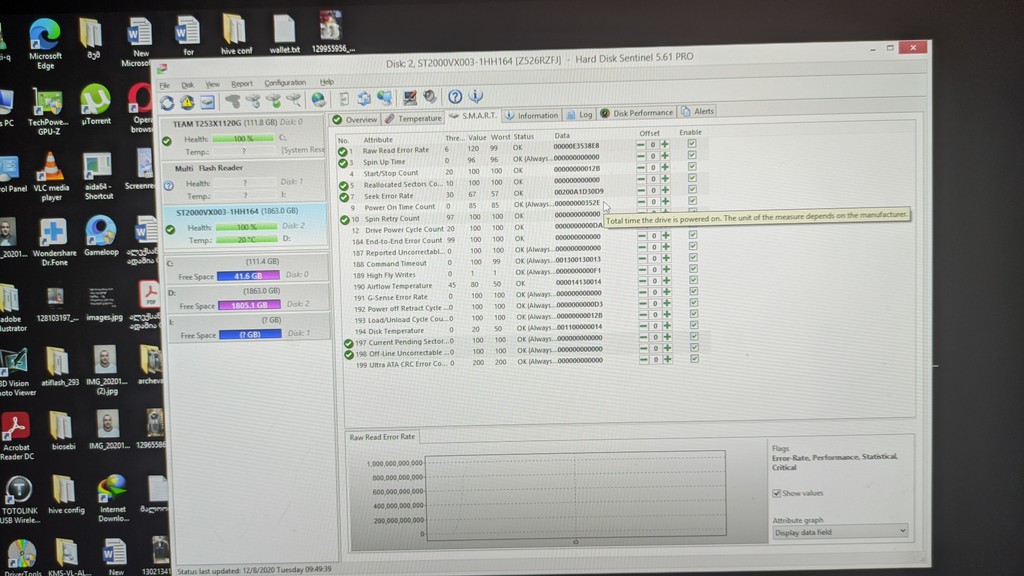The image size is (1024, 576).
Task: Switch to the Disk Performance tab
Action: click(x=637, y=113)
